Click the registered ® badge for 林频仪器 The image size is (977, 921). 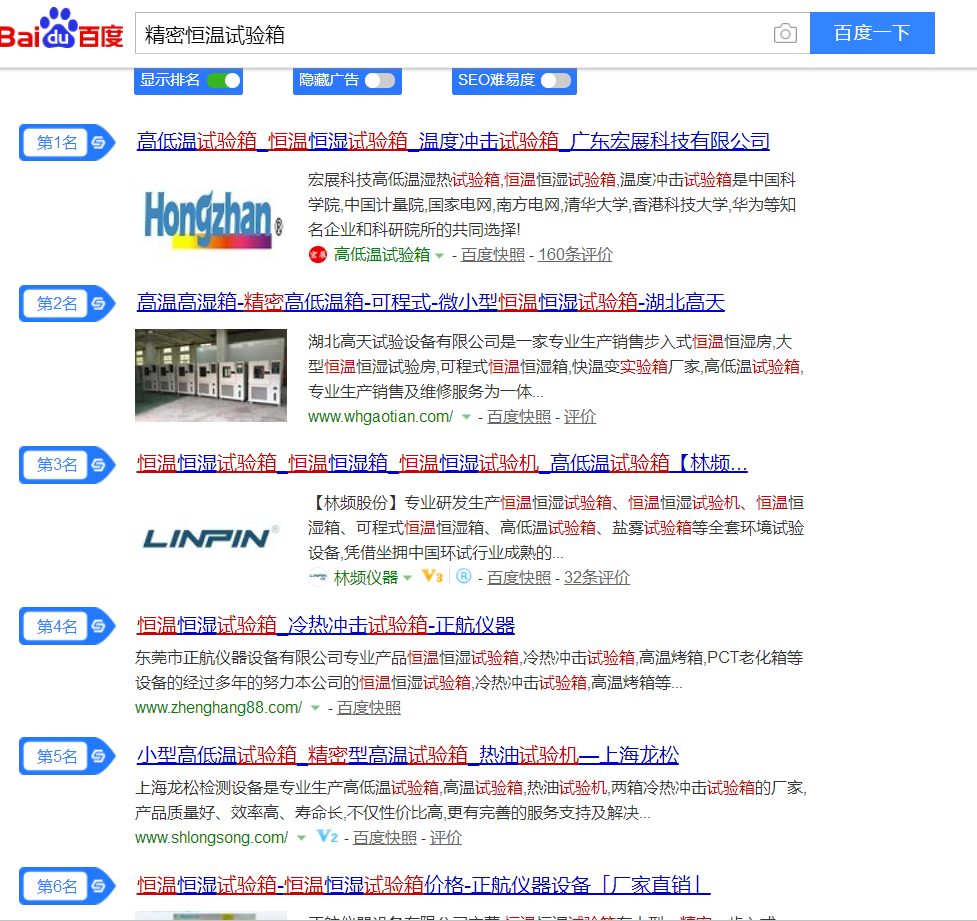[464, 576]
